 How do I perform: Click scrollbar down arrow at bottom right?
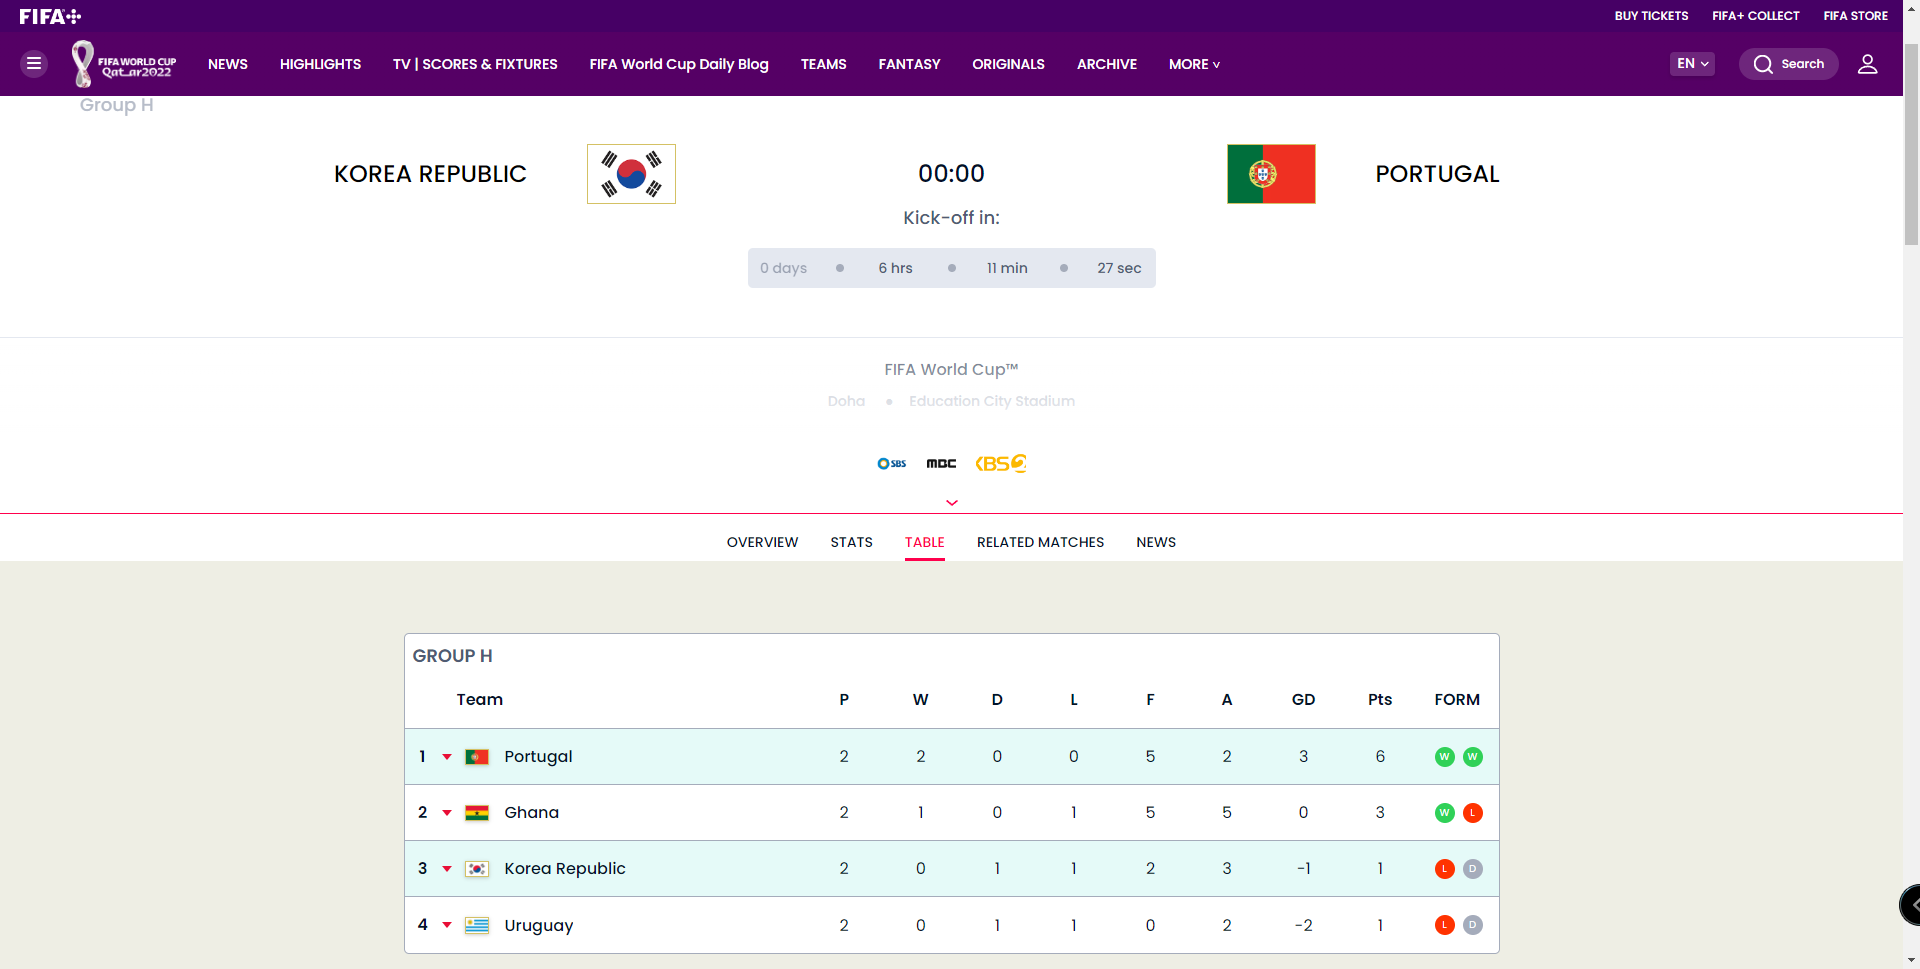(x=1911, y=960)
